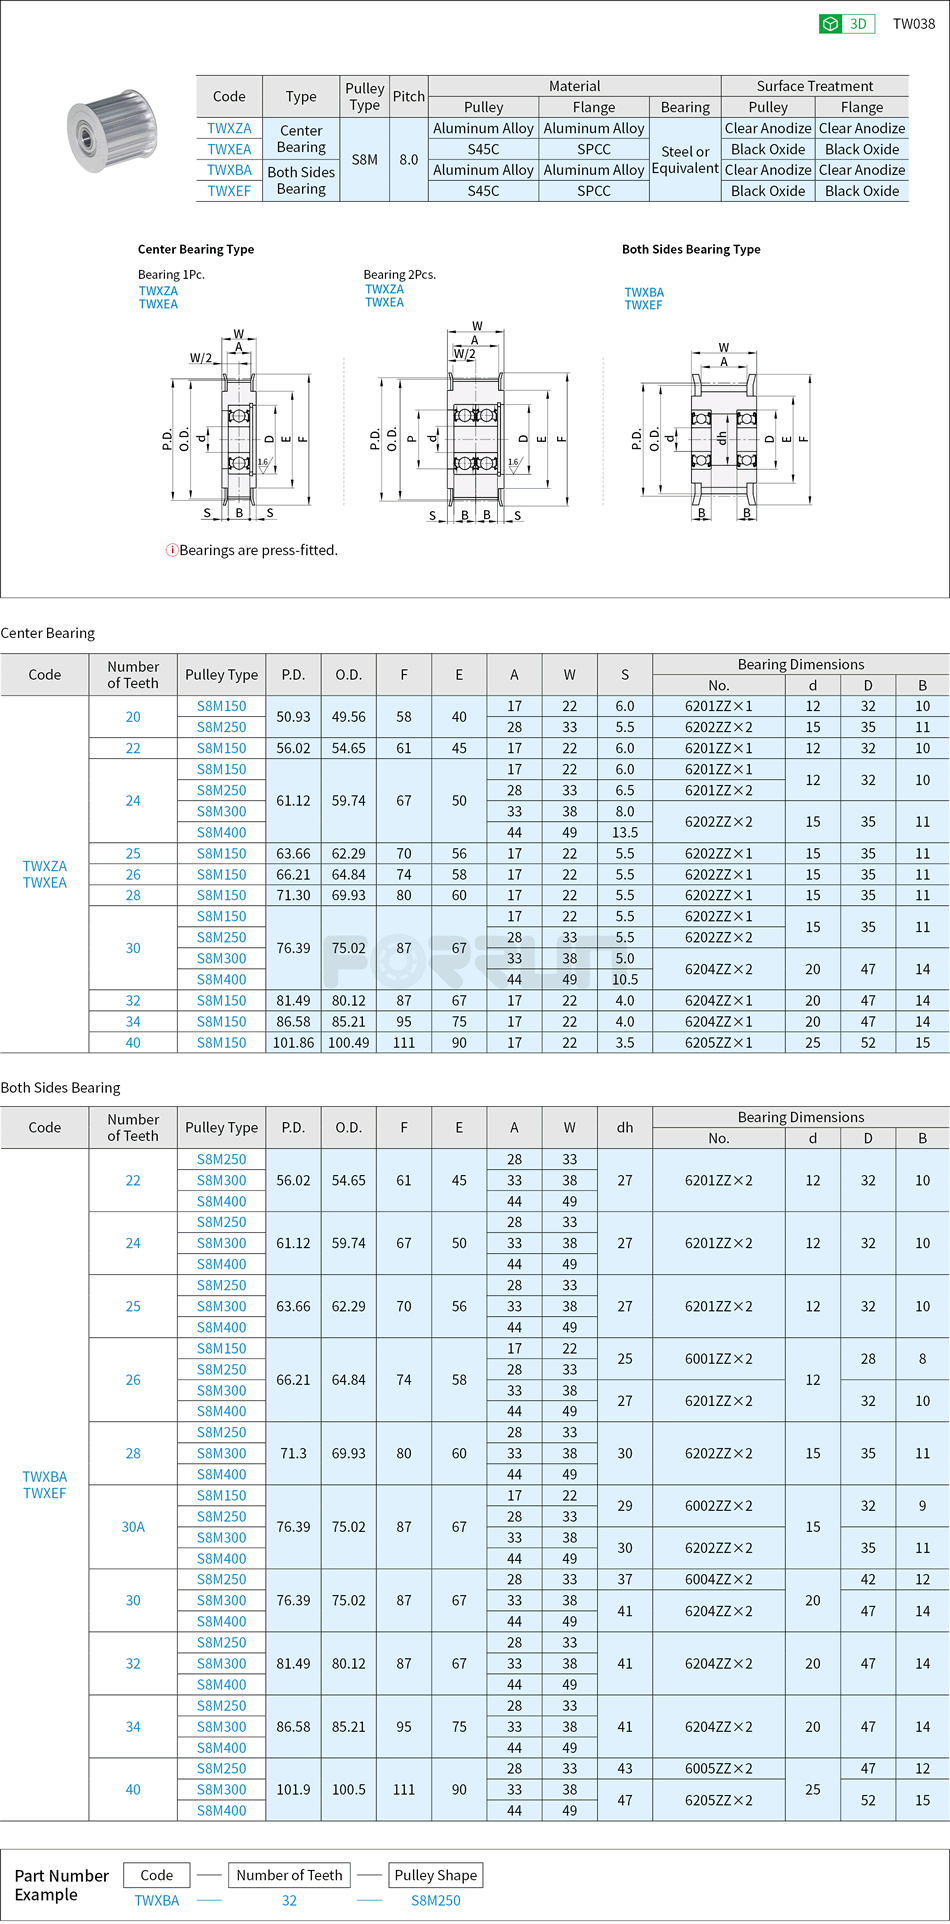This screenshot has height=1924, width=950.
Task: Click 32 under Number of Teeth example
Action: (289, 1901)
